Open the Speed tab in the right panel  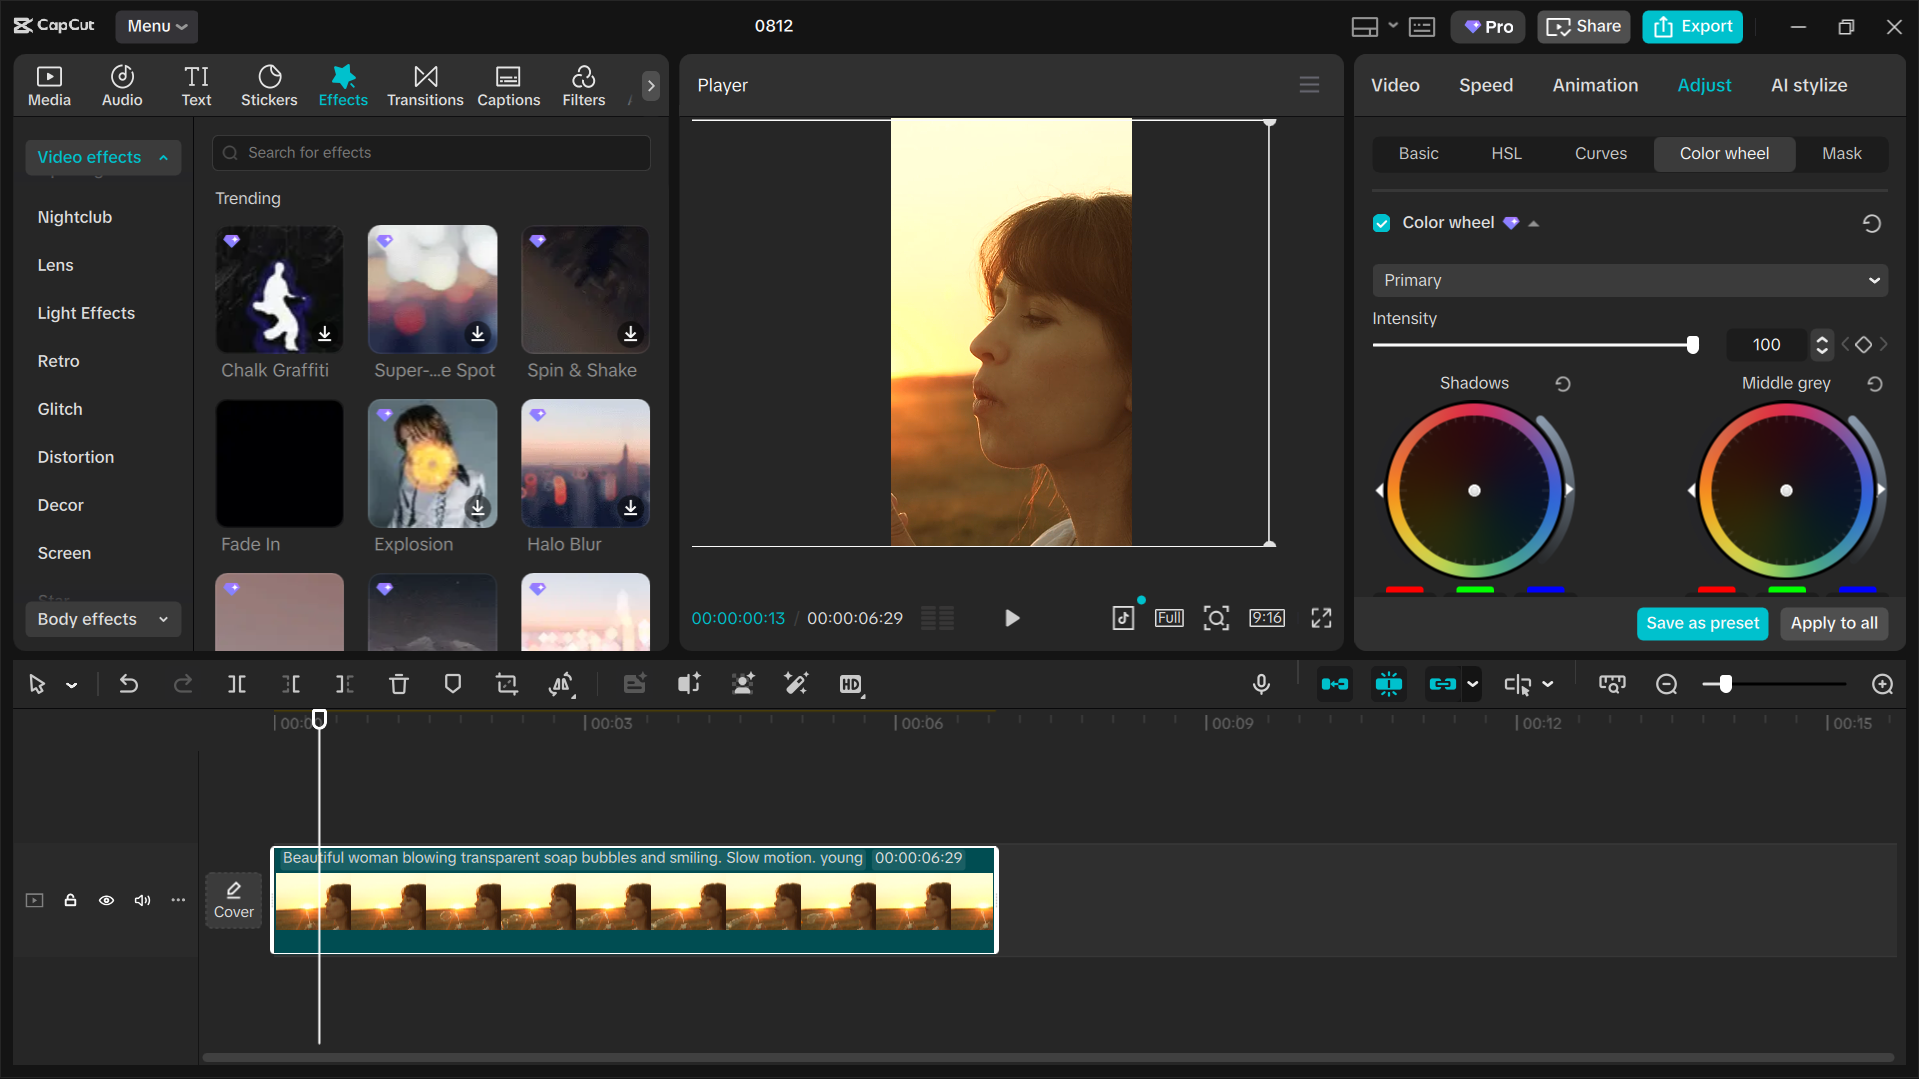tap(1485, 85)
